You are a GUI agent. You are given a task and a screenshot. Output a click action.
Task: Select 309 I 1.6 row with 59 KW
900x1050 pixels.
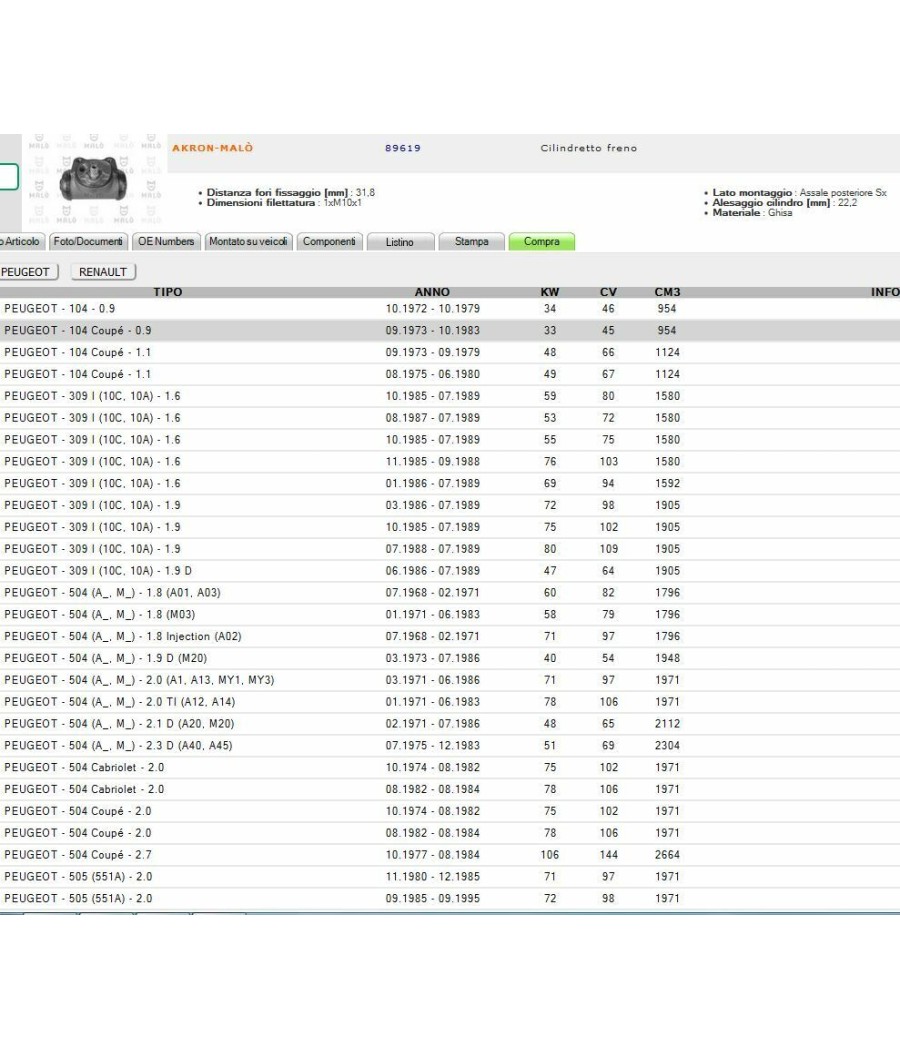[x=450, y=396]
